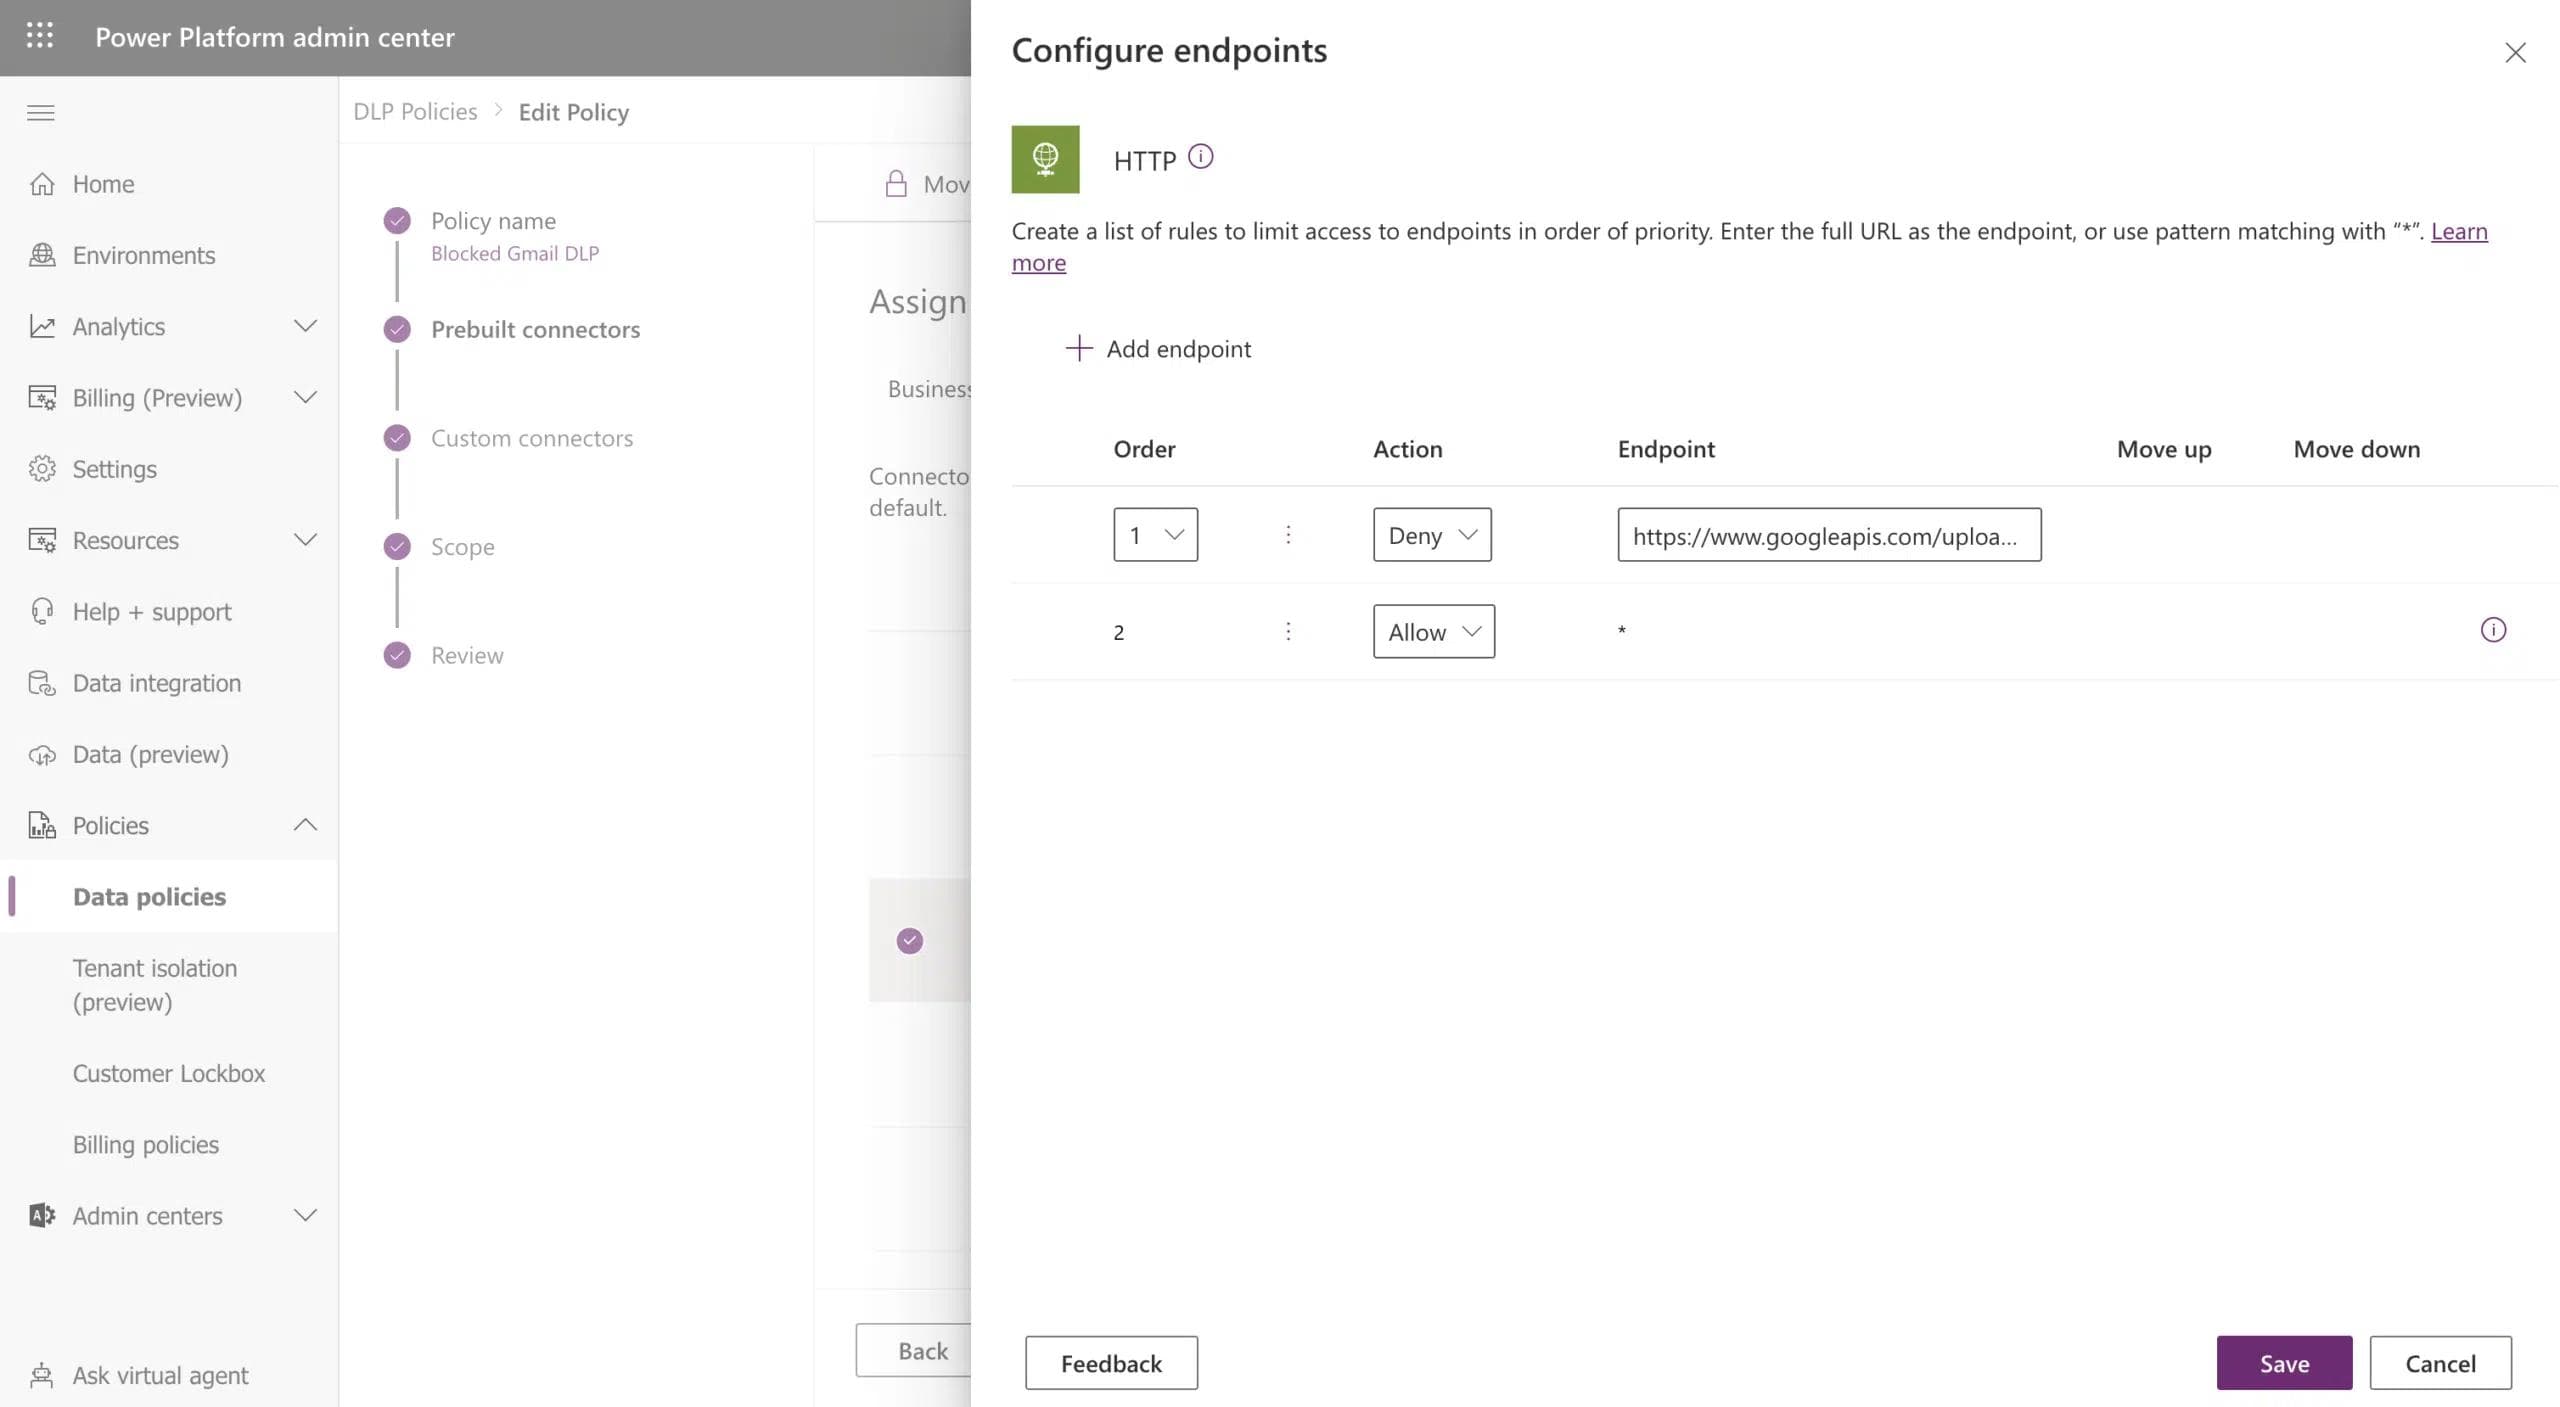Open Environments in the sidebar
The height and width of the screenshot is (1407, 2560).
[x=143, y=256]
